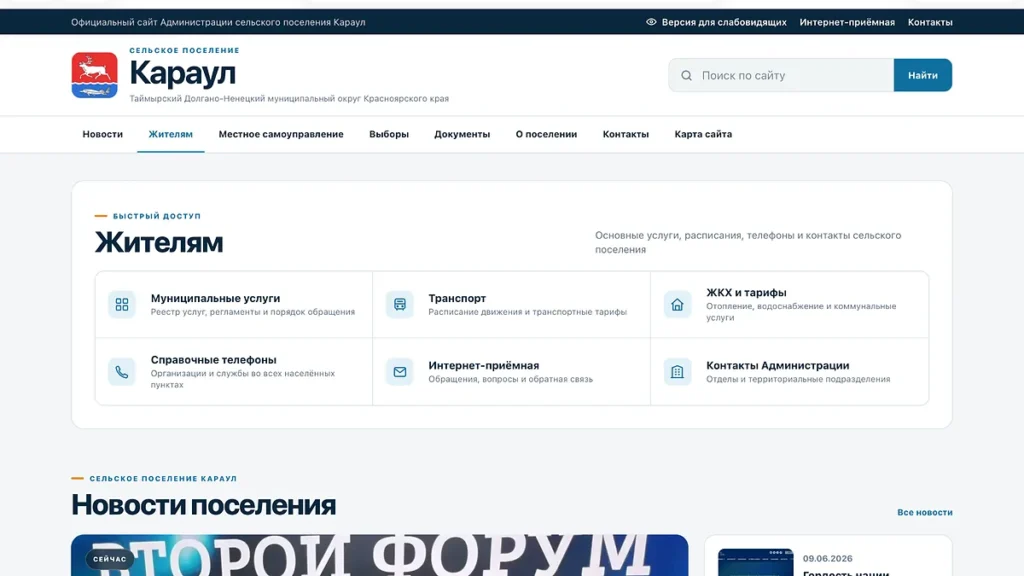Open the Контакты Администрации title link
This screenshot has width=1024, height=576.
pos(778,366)
